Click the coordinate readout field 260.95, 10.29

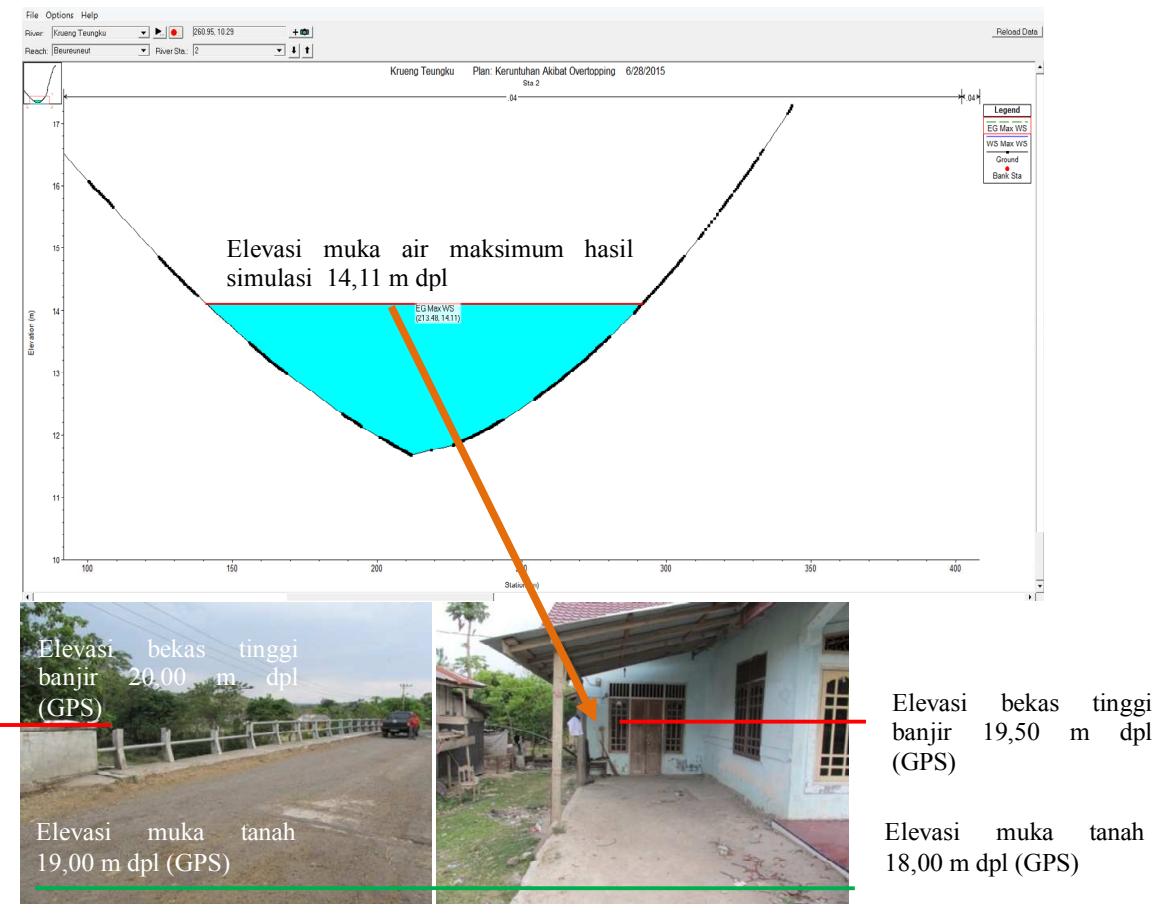[239, 32]
